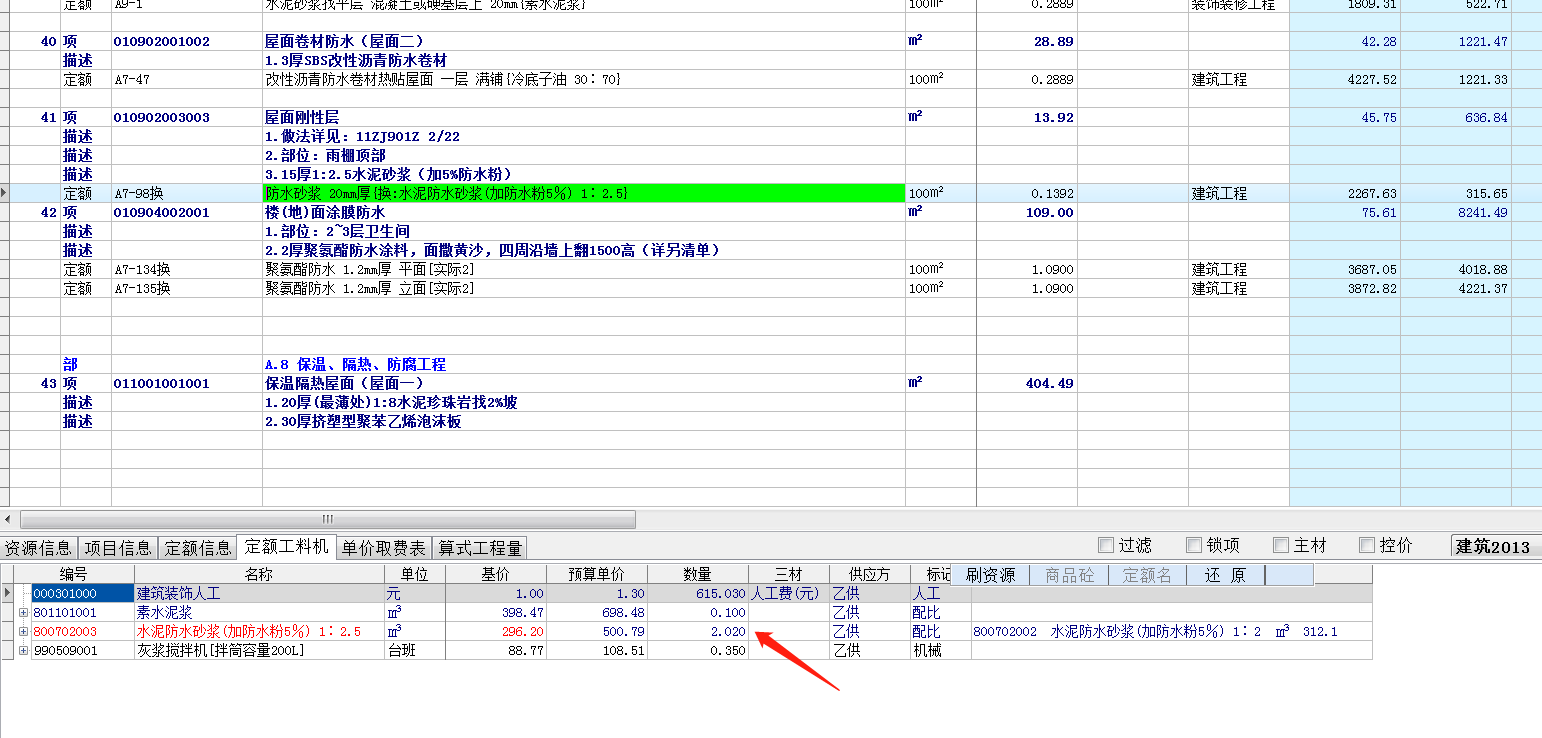Select item 楼(地)面涂膜防水

point(324,212)
